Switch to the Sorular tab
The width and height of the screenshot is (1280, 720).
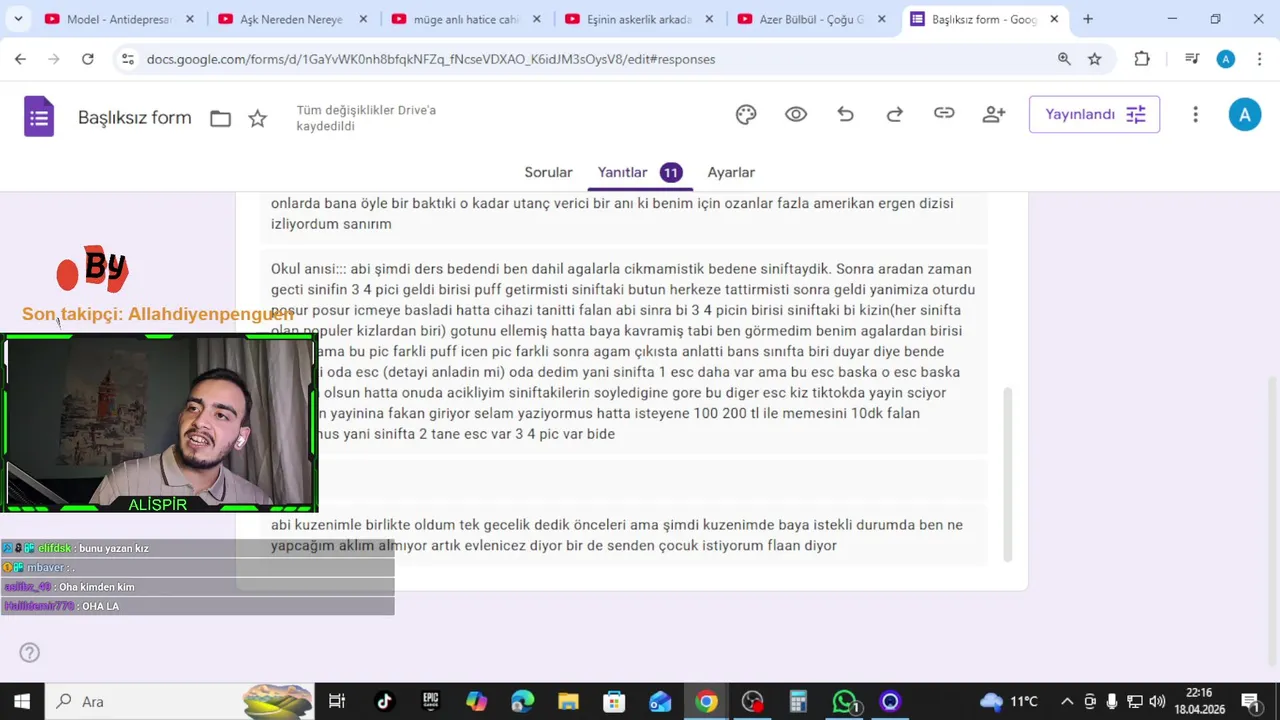pyautogui.click(x=548, y=172)
